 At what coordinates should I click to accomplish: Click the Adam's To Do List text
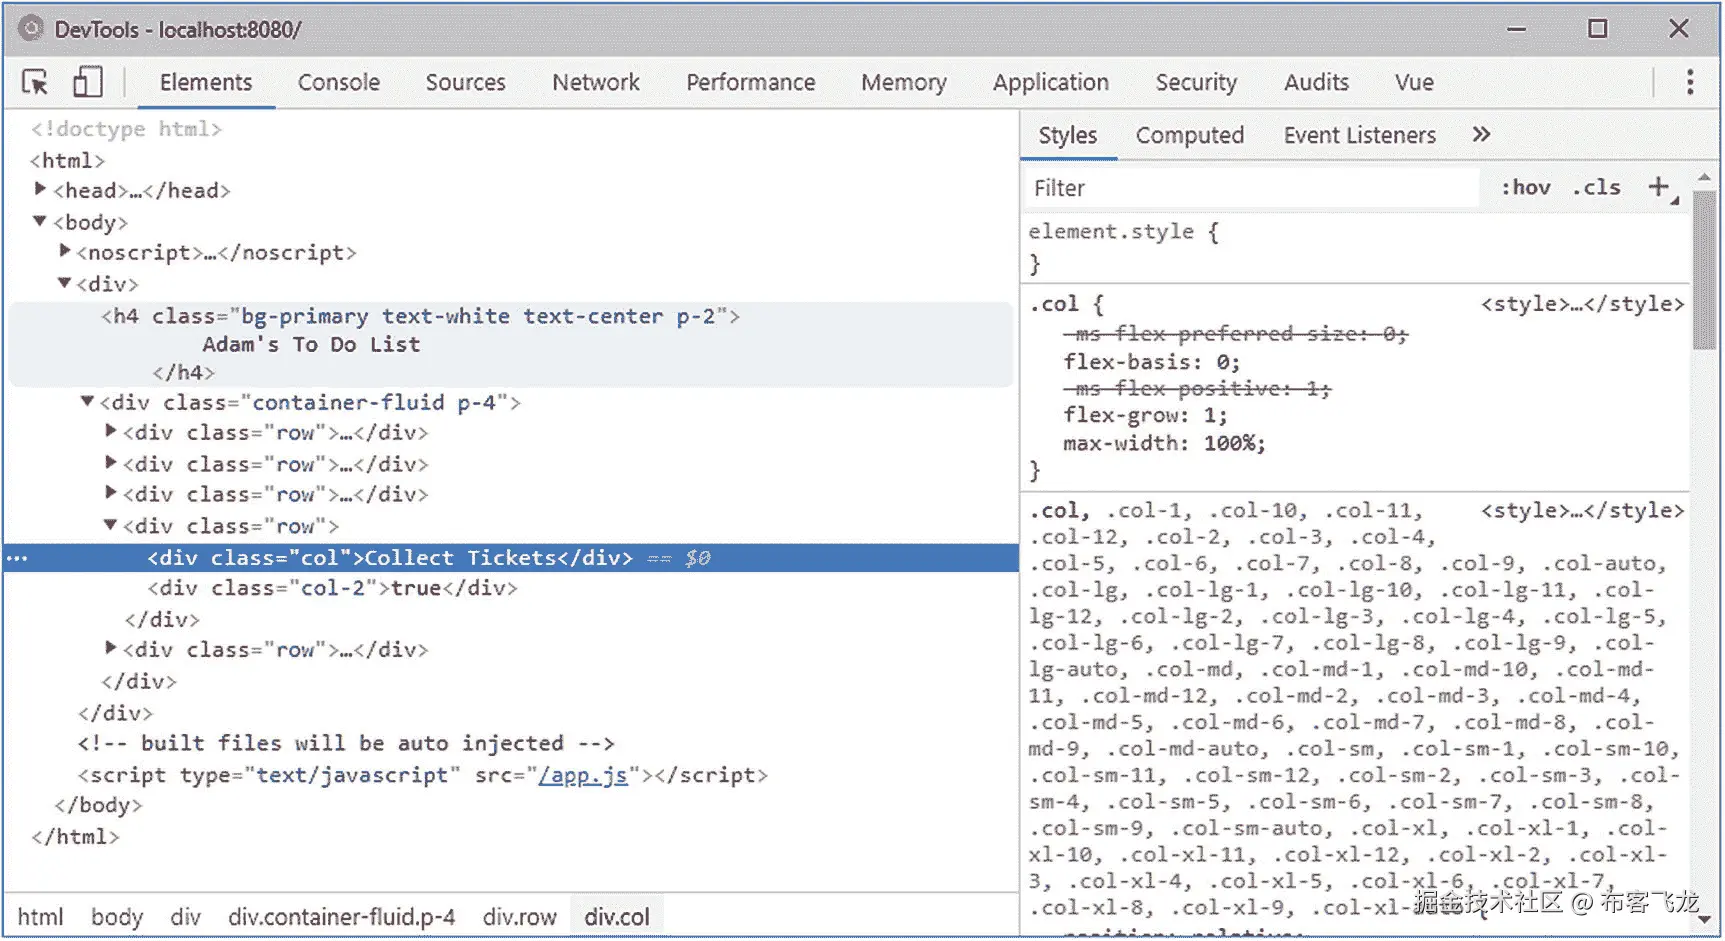(311, 345)
